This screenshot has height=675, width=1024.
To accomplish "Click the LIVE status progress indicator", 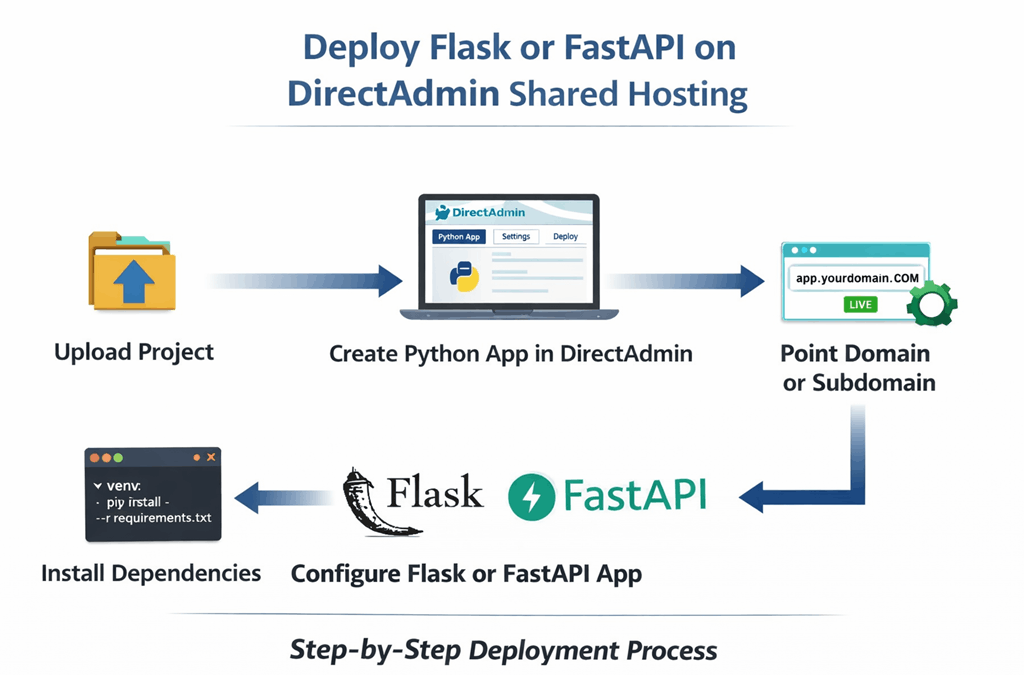I will (x=861, y=304).
